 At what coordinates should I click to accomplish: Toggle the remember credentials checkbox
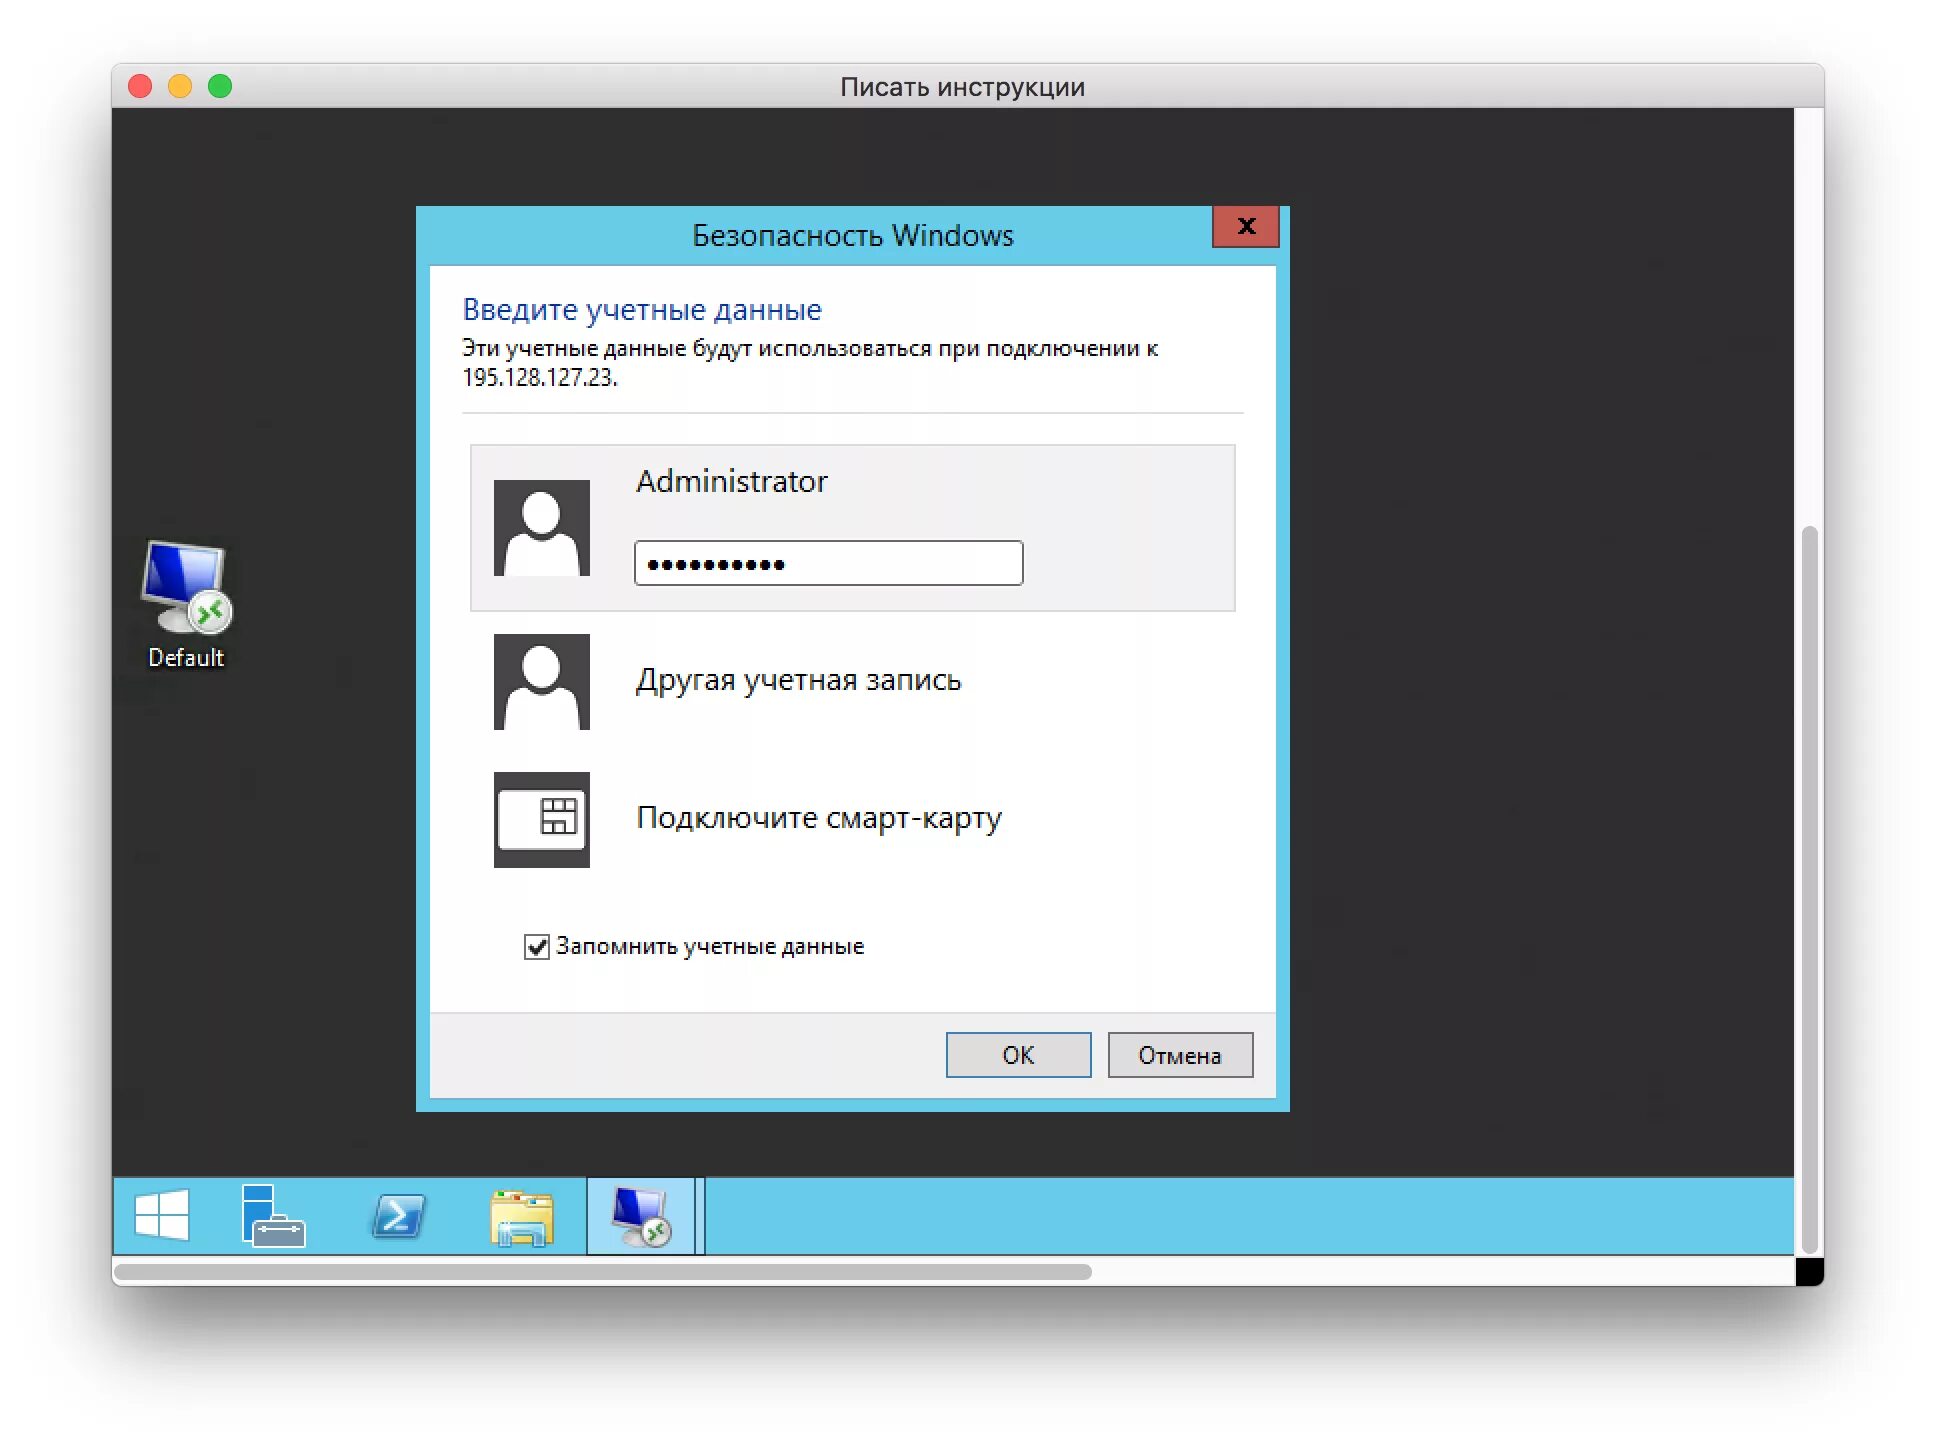coord(537,946)
